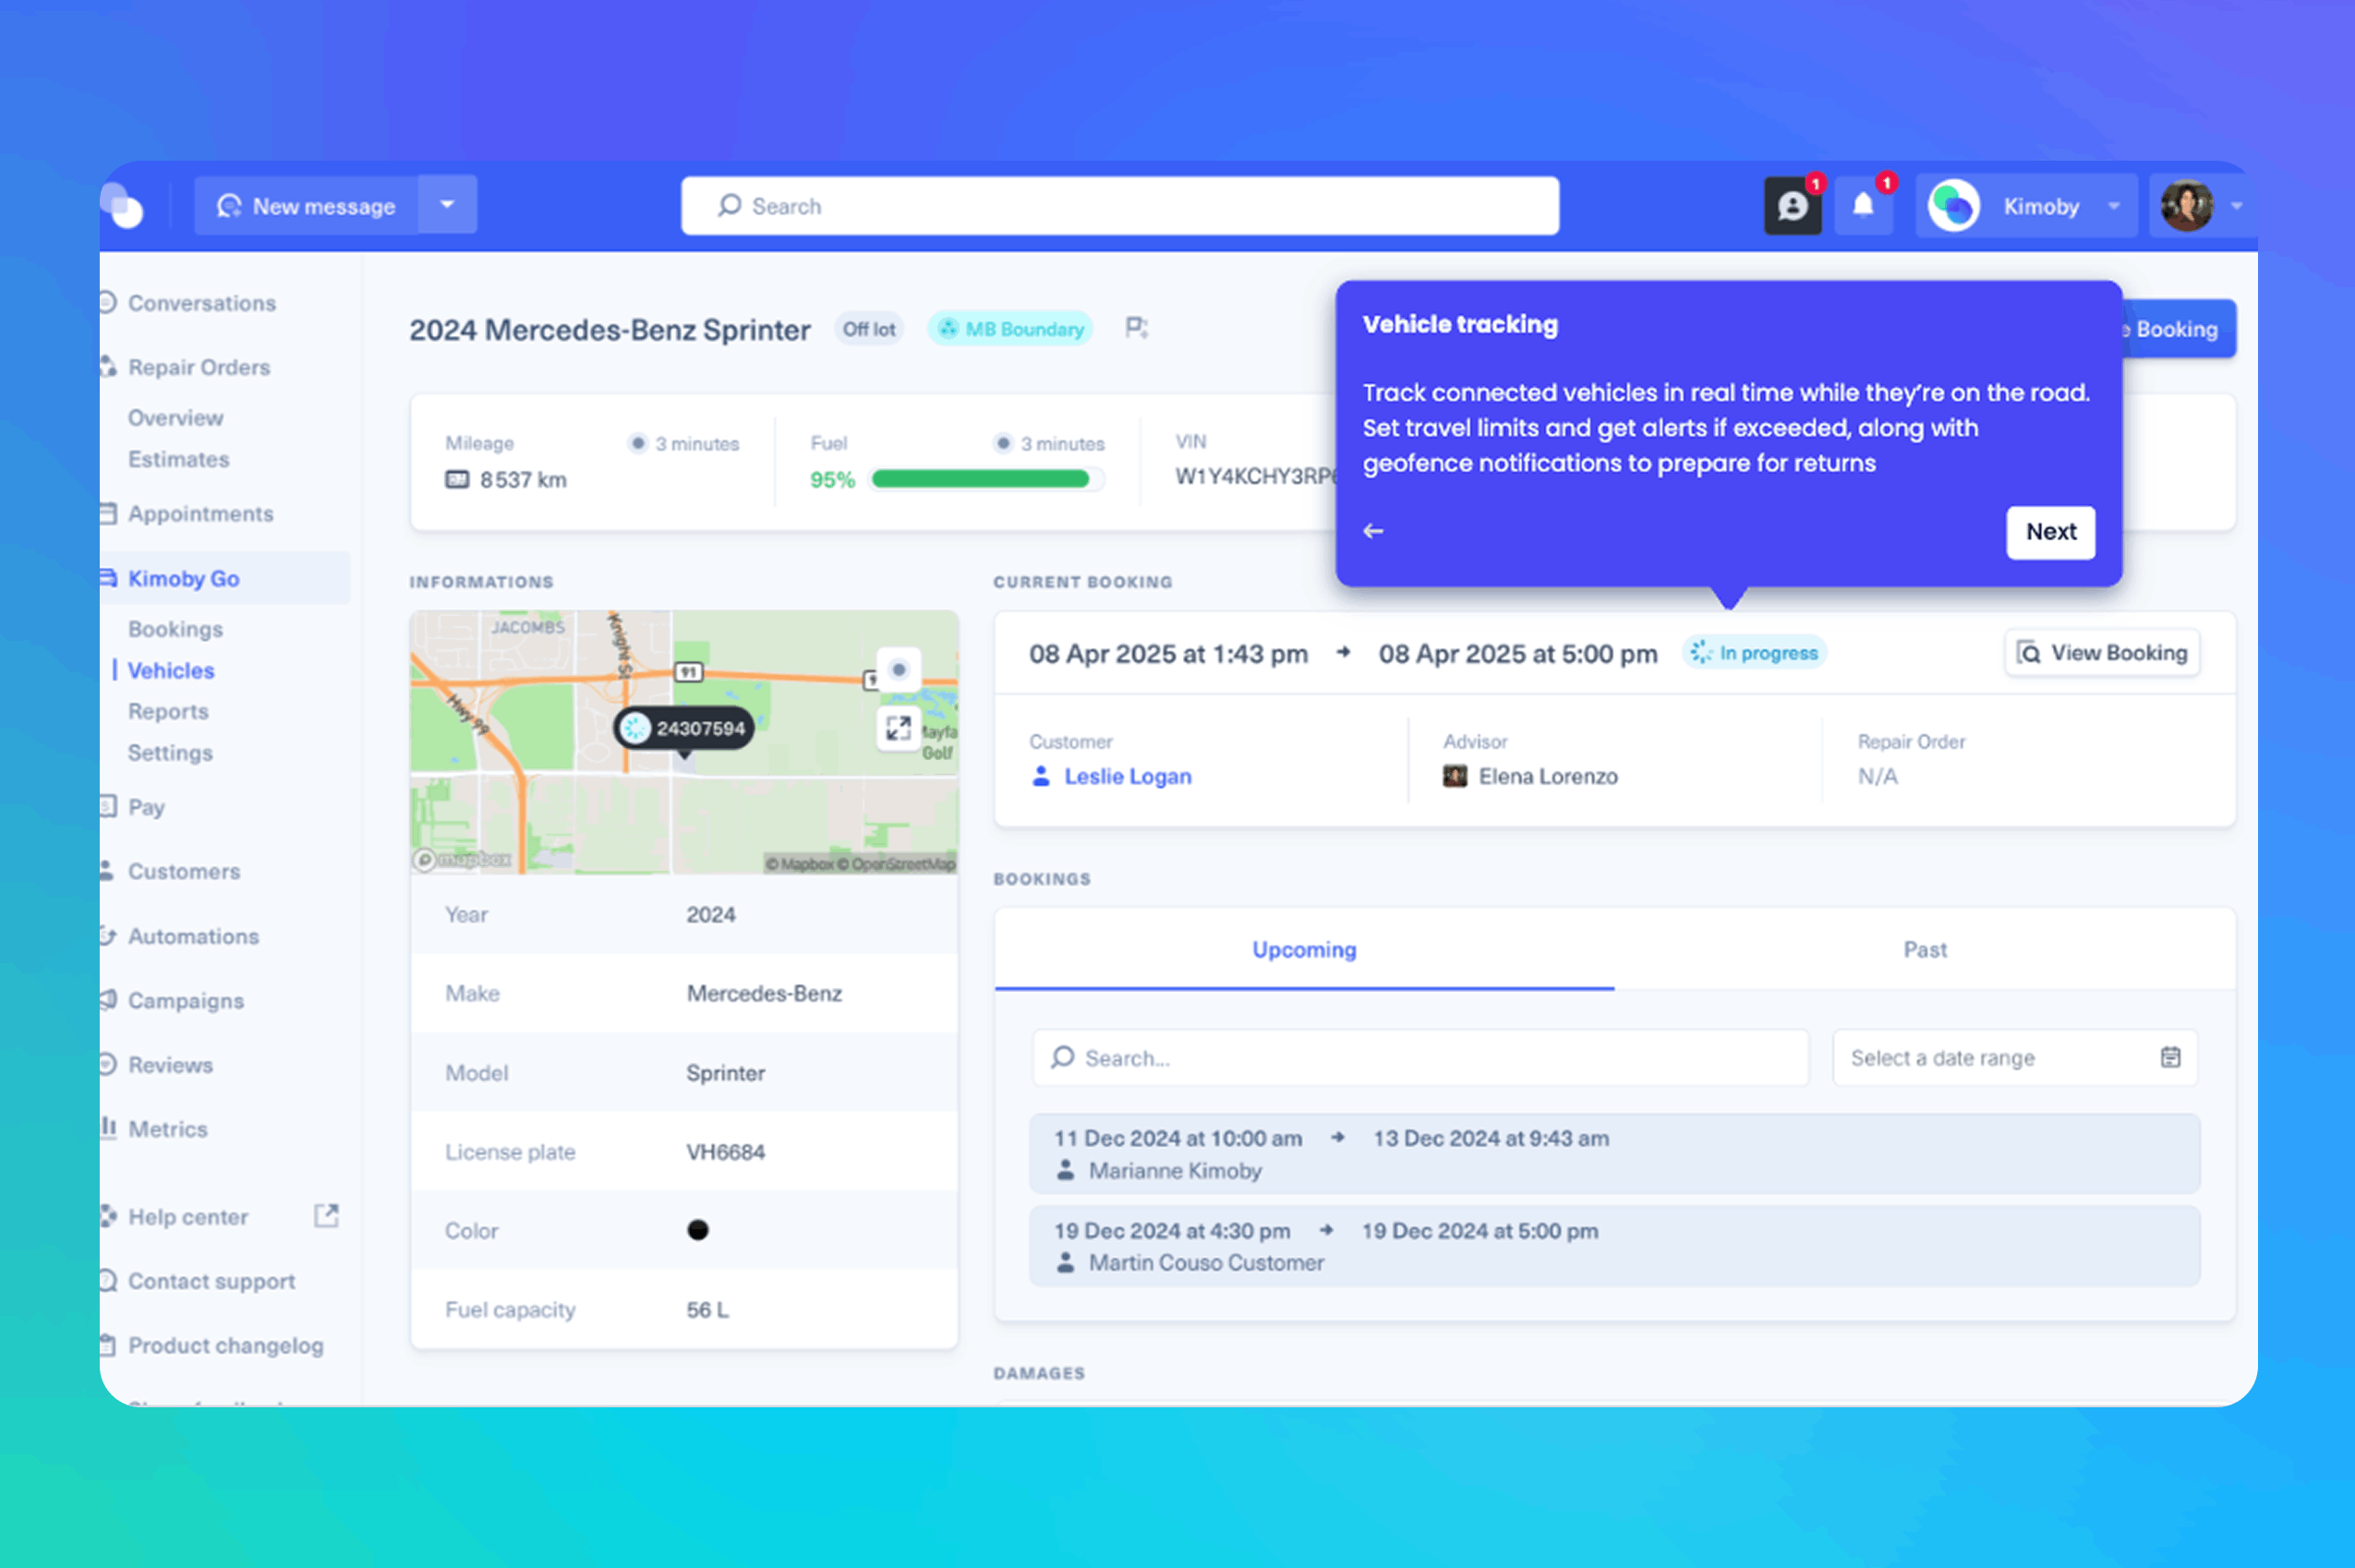Click Next in Vehicle tracking tooltip

(x=2050, y=532)
